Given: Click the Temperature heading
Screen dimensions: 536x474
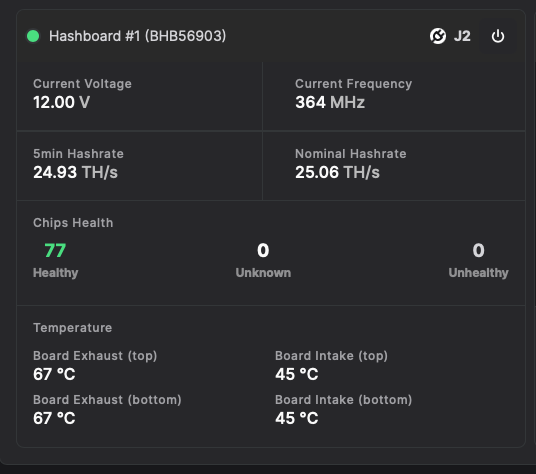Looking at the screenshot, I should 72,328.
